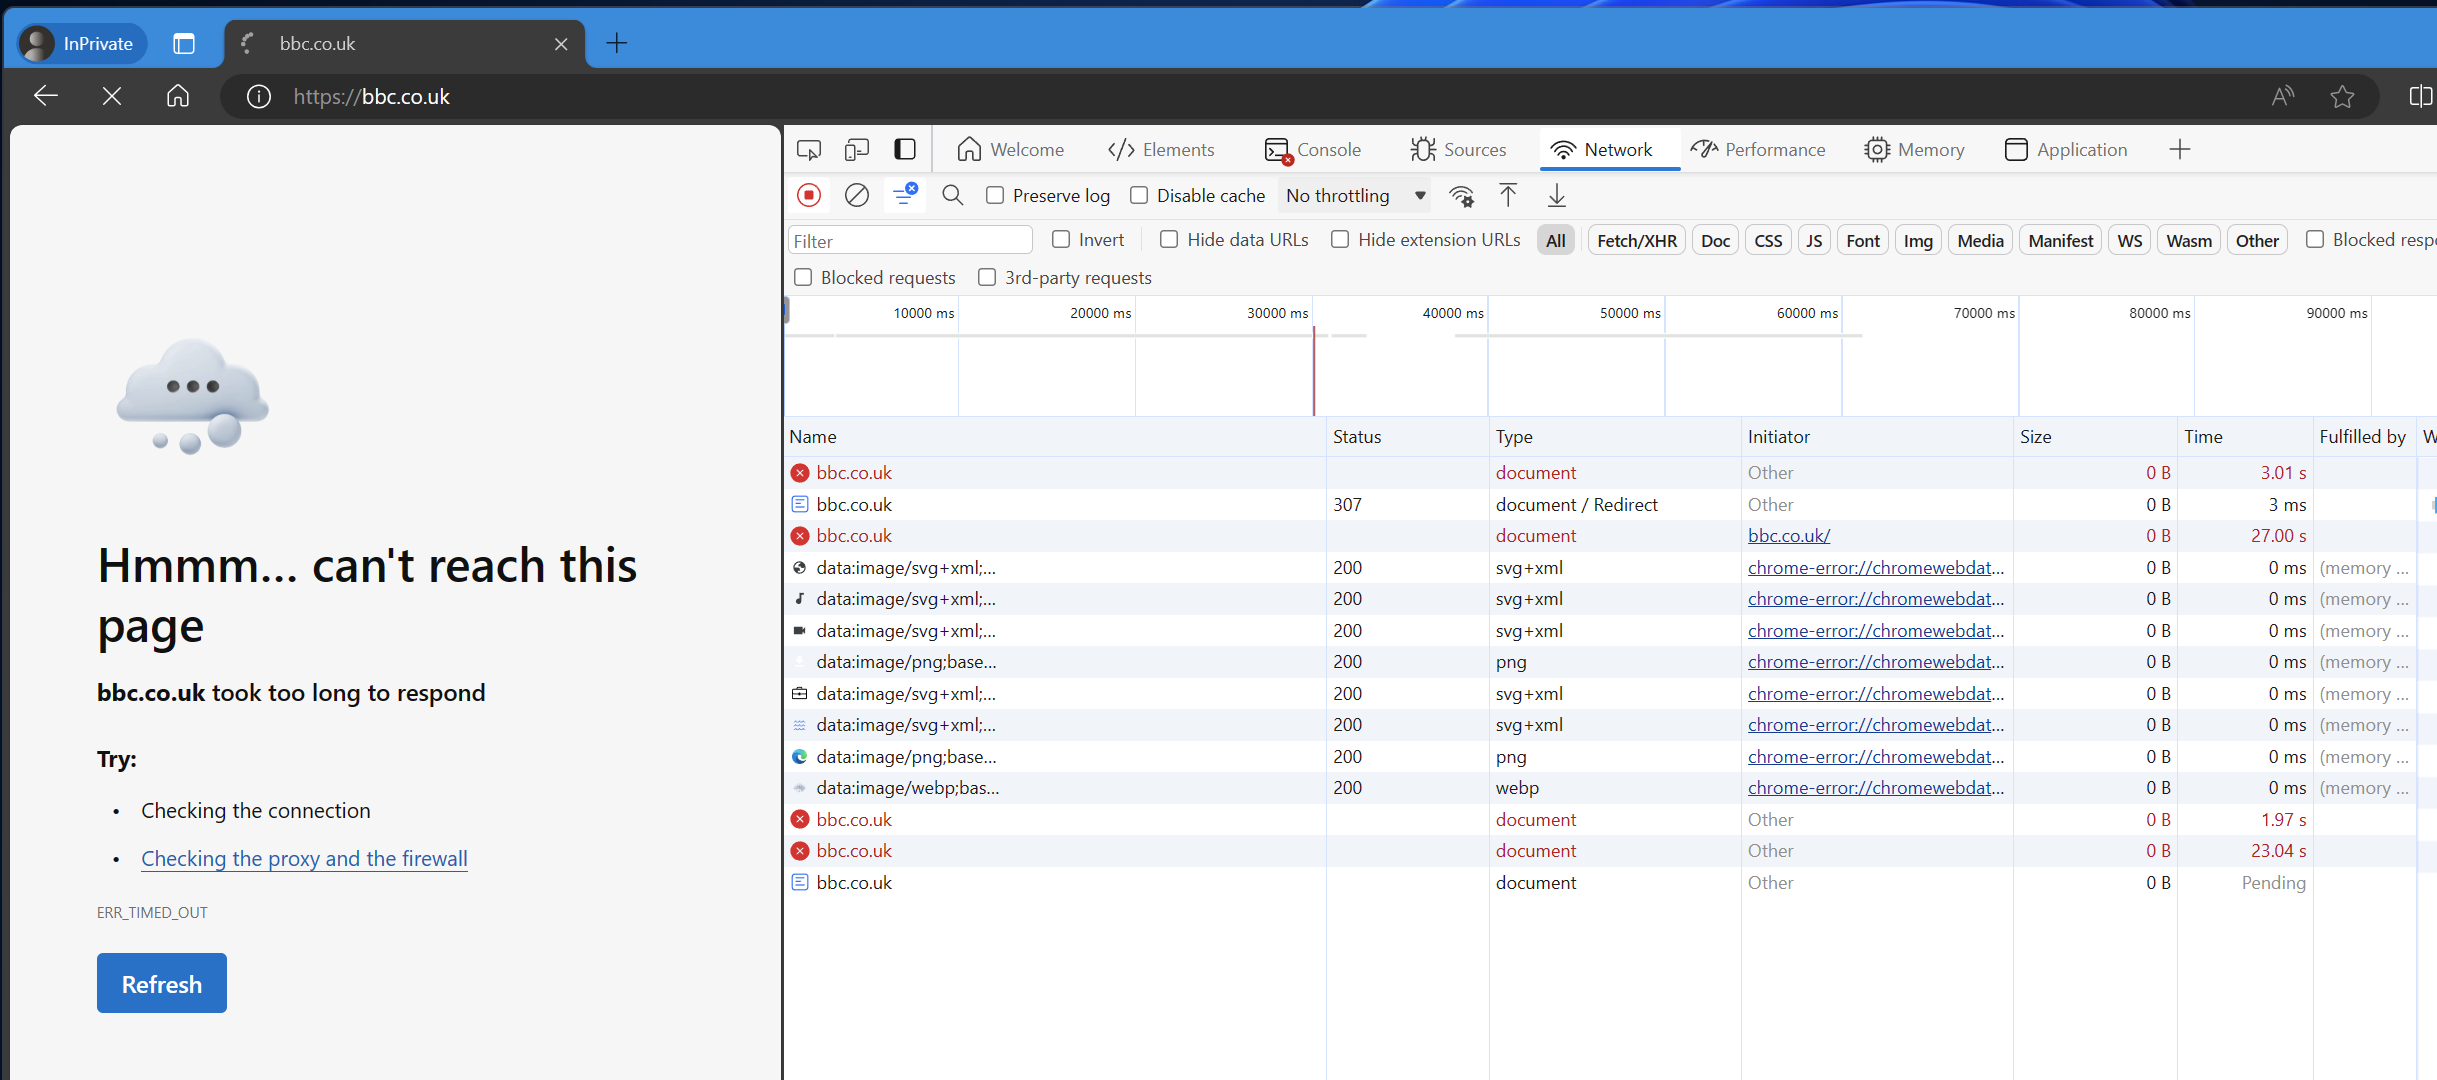
Task: Click the InPrivate profile badge
Action: coord(81,43)
